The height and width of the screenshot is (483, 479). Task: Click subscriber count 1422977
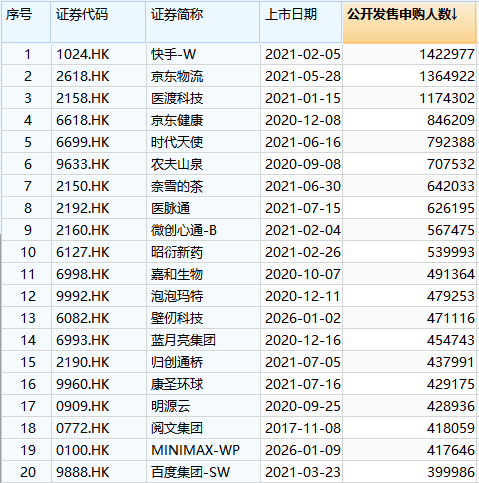409,54
